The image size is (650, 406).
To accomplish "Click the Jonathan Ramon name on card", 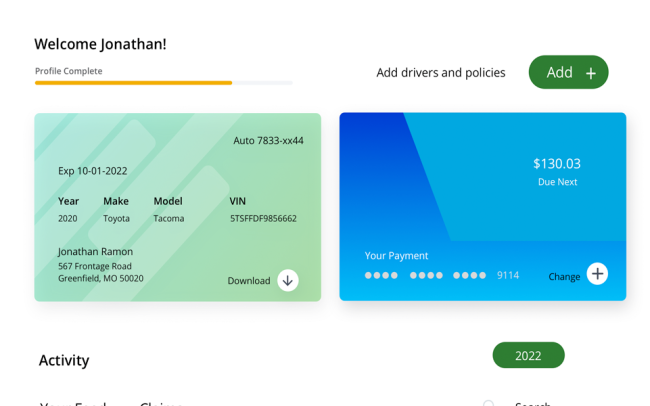I will click(95, 252).
